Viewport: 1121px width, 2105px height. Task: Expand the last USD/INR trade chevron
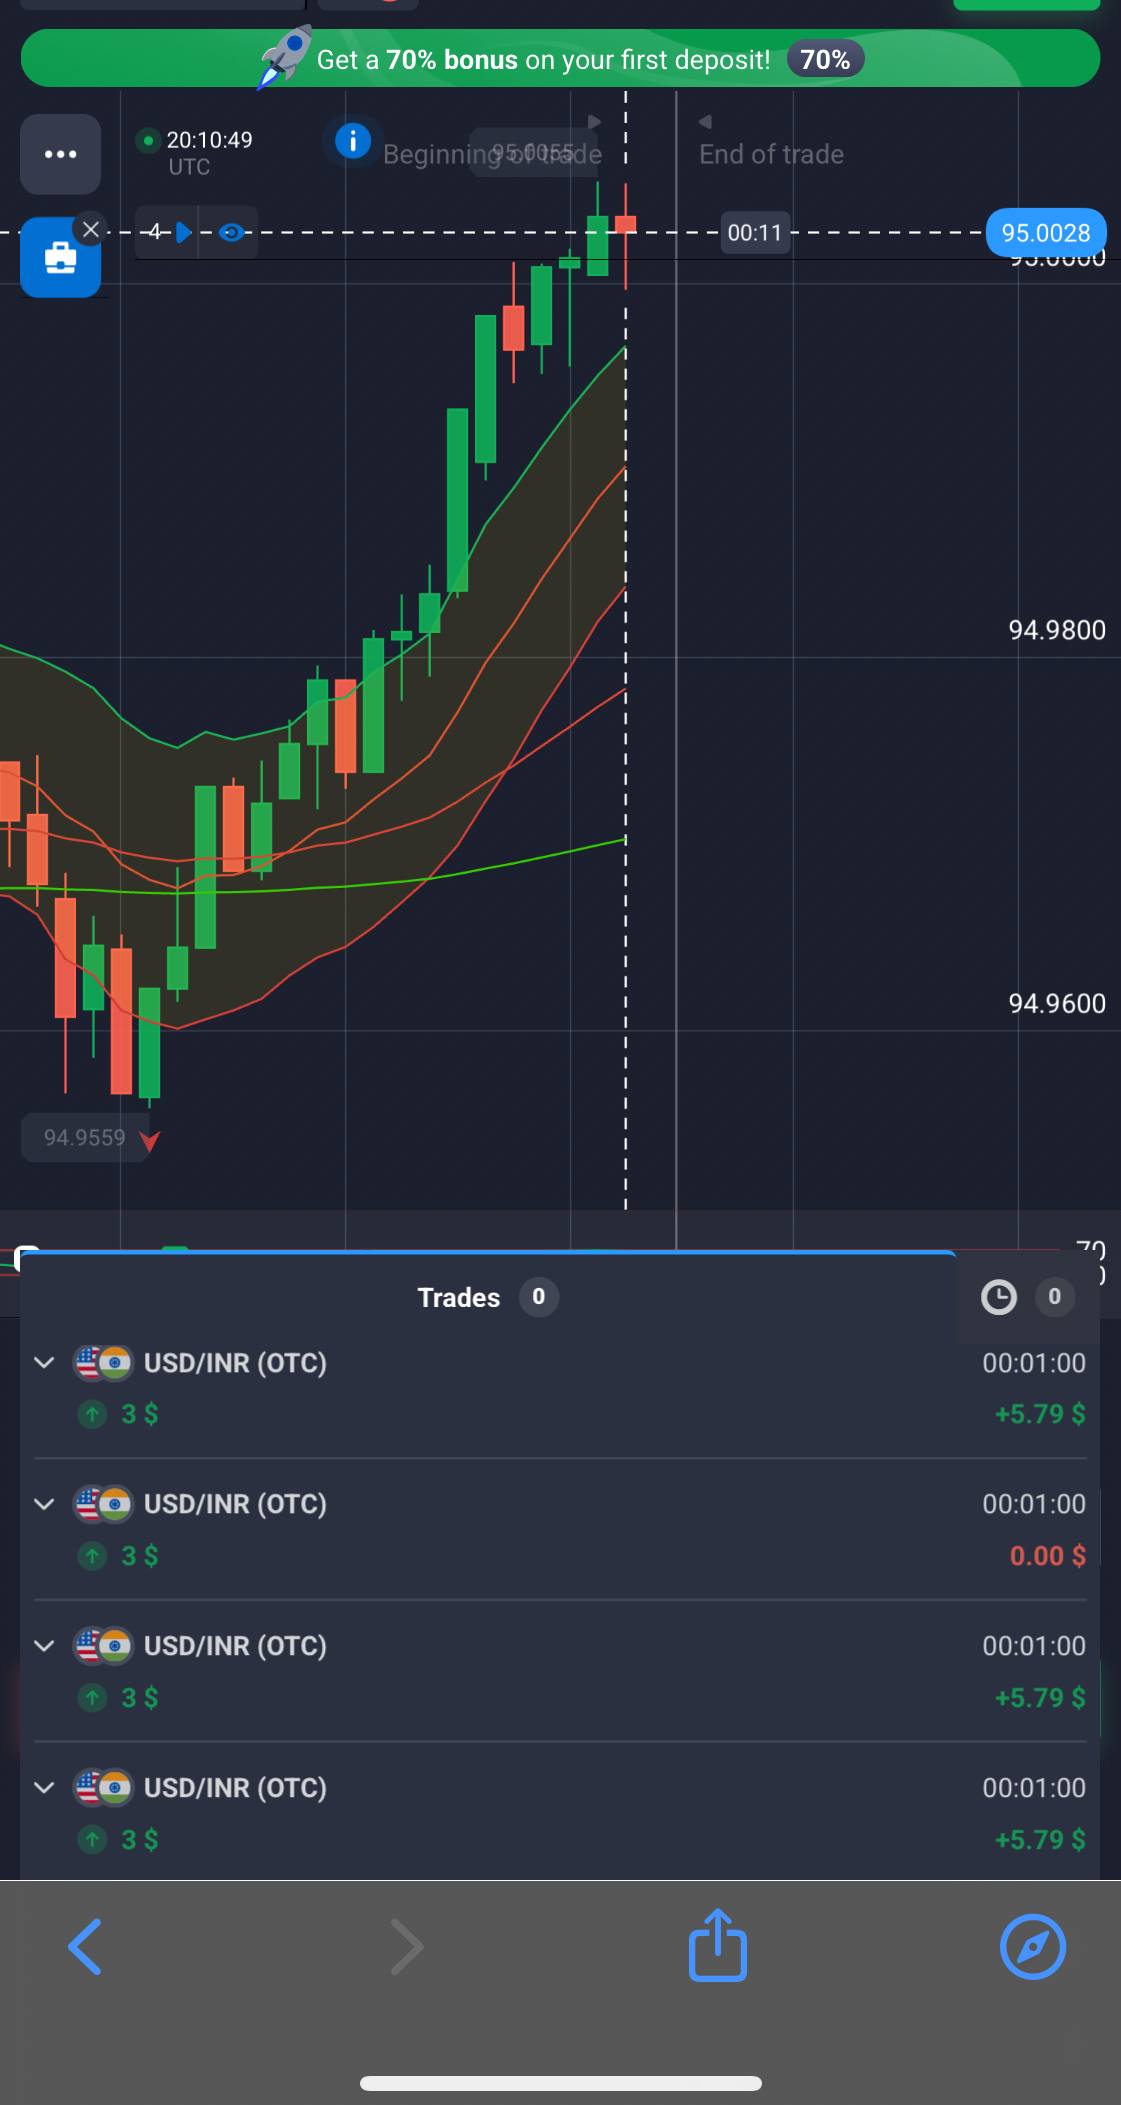(44, 1788)
